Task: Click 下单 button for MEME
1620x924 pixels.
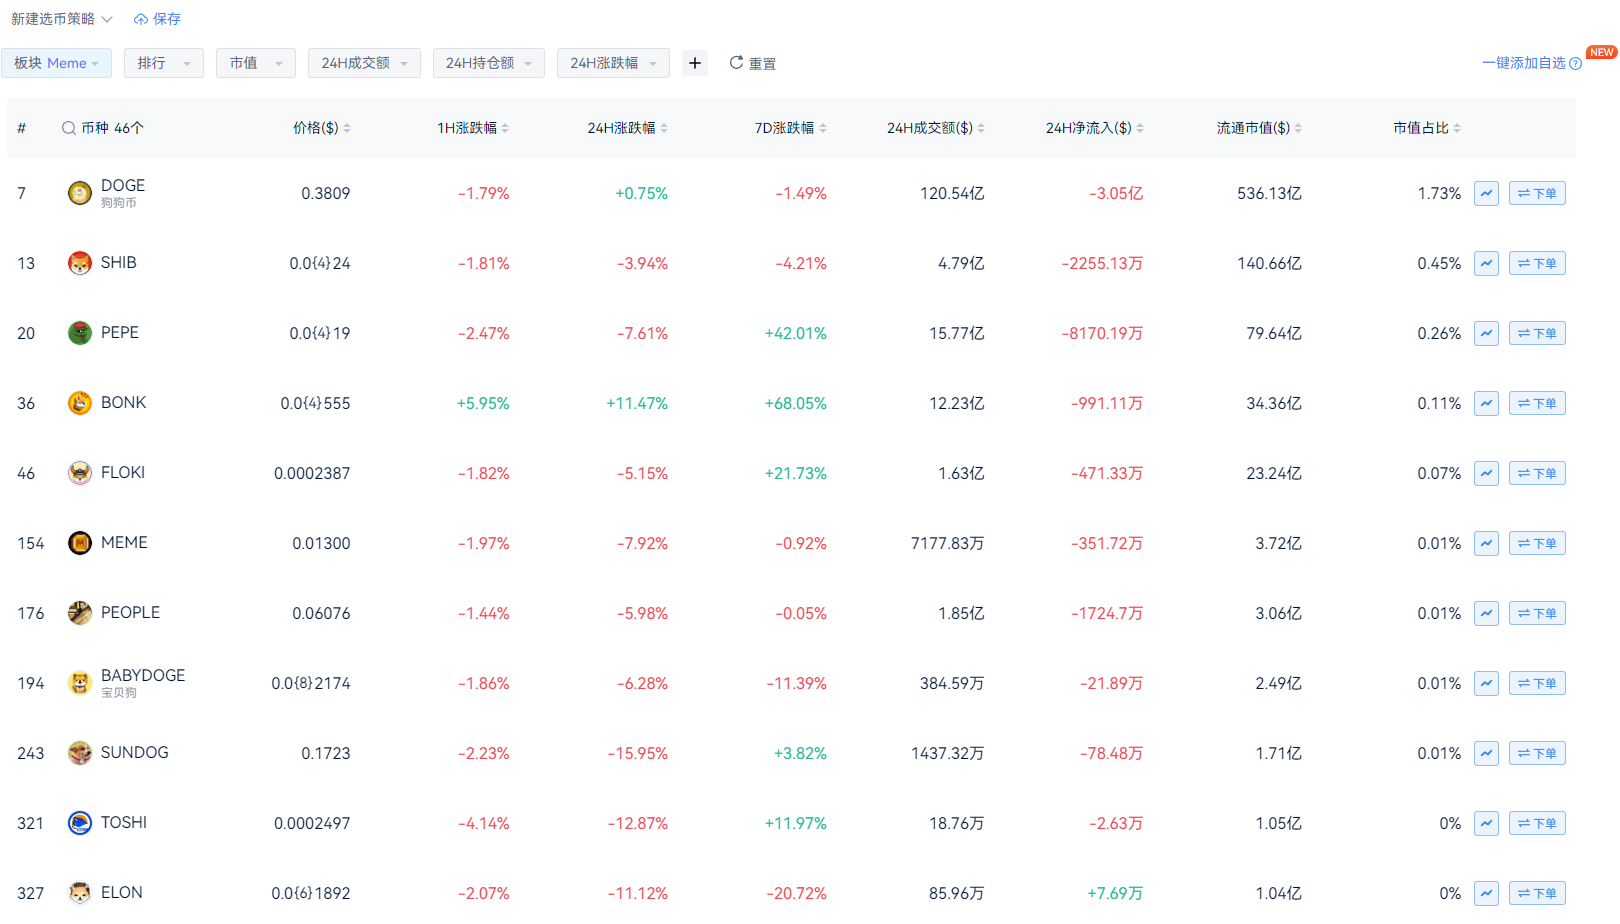Action: [x=1537, y=543]
